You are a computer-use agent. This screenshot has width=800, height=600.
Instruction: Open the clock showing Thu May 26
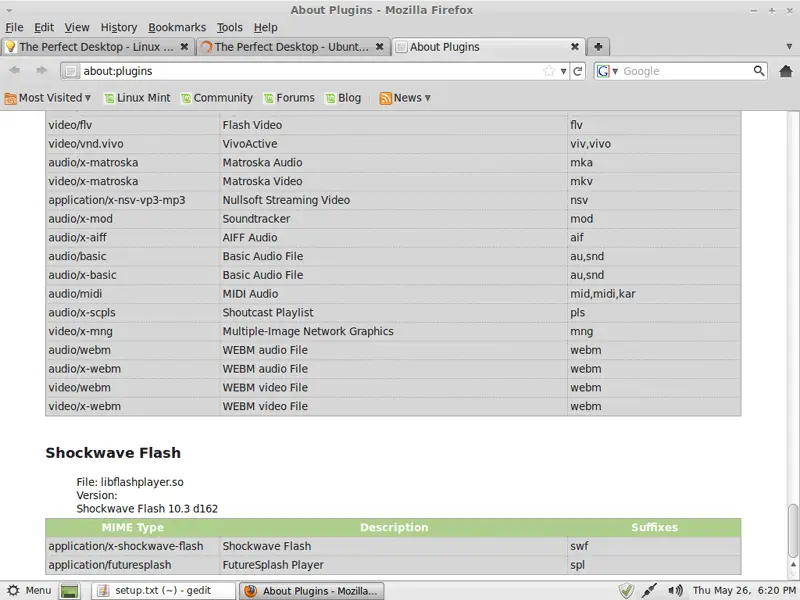tap(743, 590)
